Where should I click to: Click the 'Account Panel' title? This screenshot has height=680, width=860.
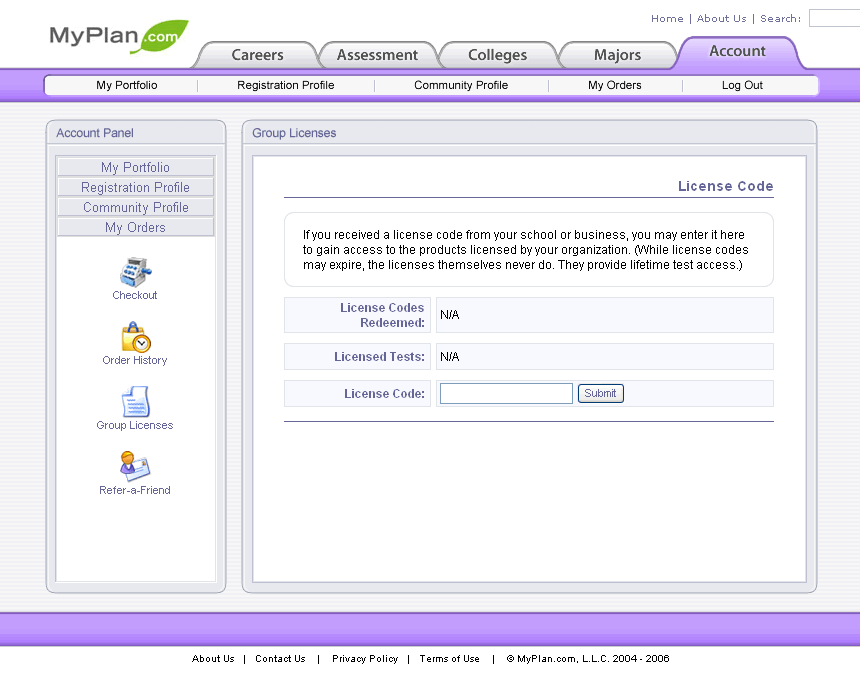[95, 133]
